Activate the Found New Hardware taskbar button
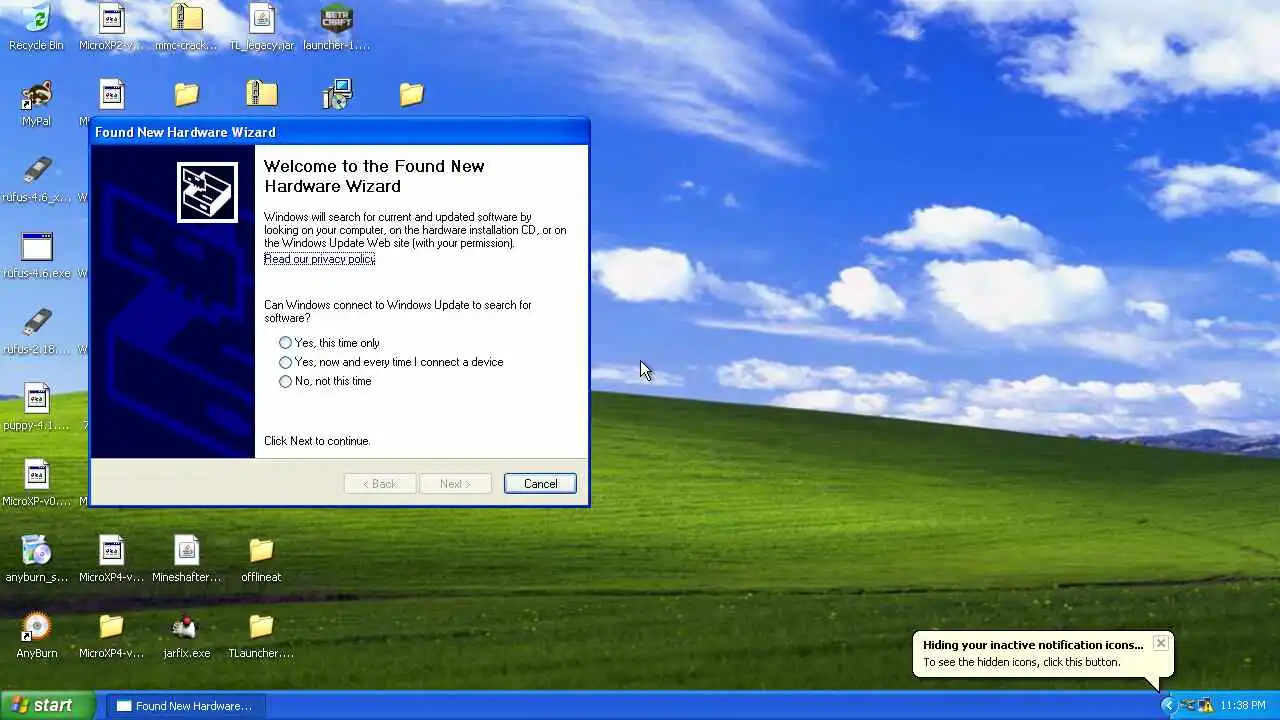 coord(186,705)
